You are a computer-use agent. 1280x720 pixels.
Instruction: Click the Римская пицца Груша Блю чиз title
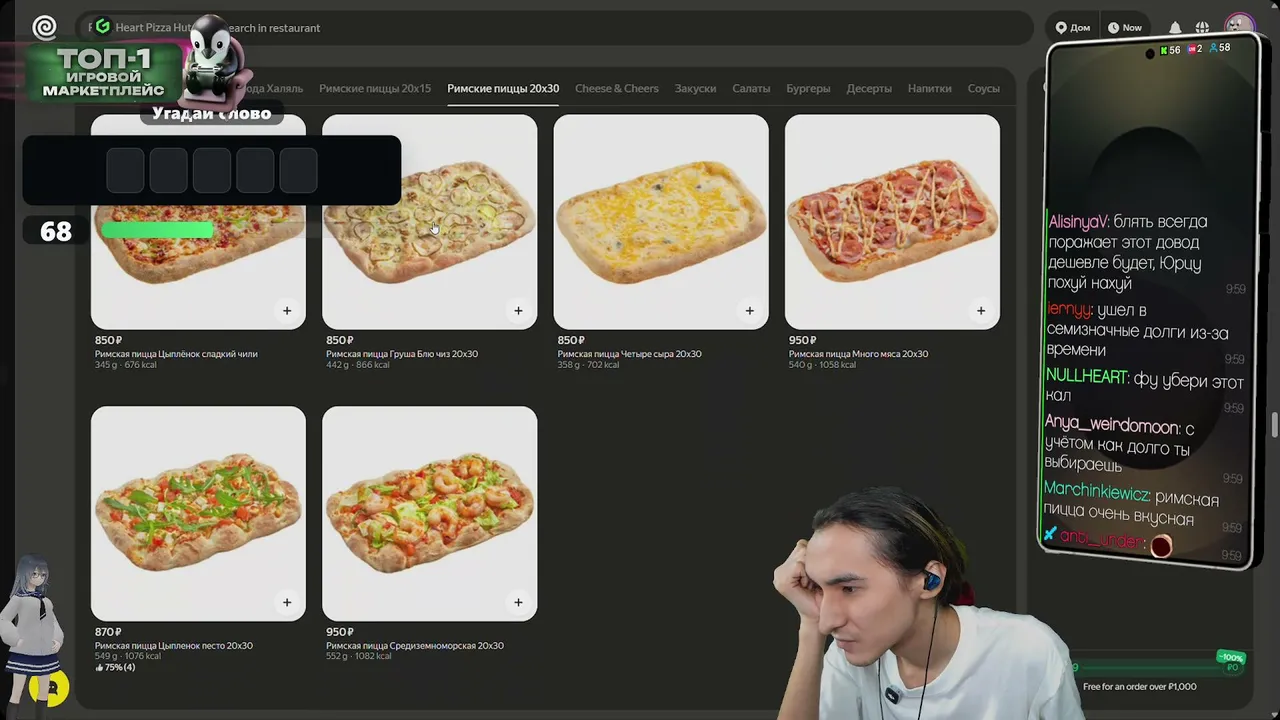[x=402, y=354]
